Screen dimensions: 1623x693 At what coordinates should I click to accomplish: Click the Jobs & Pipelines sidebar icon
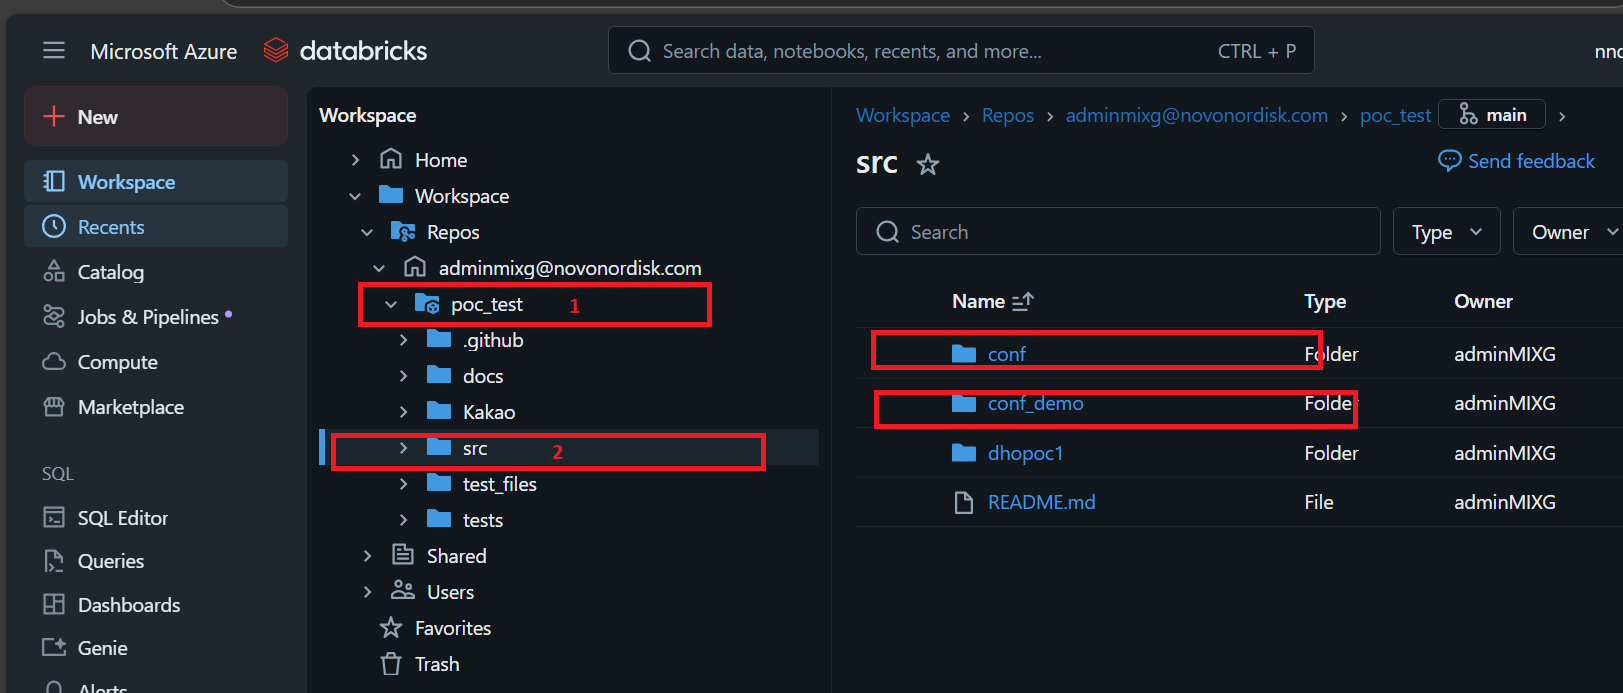pyautogui.click(x=54, y=316)
